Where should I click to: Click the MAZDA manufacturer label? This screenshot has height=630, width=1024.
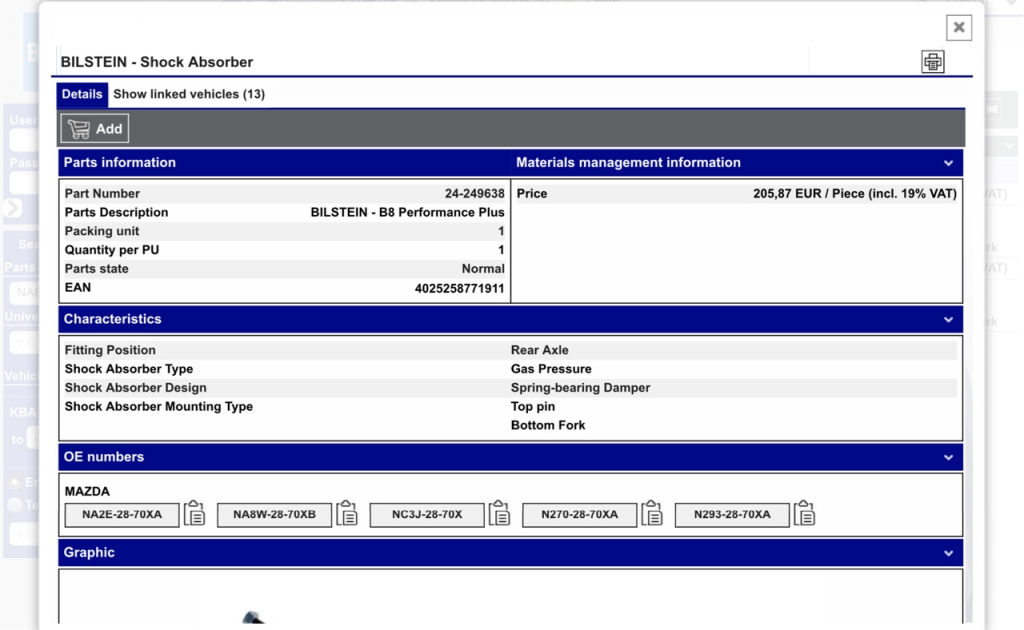pyautogui.click(x=87, y=492)
